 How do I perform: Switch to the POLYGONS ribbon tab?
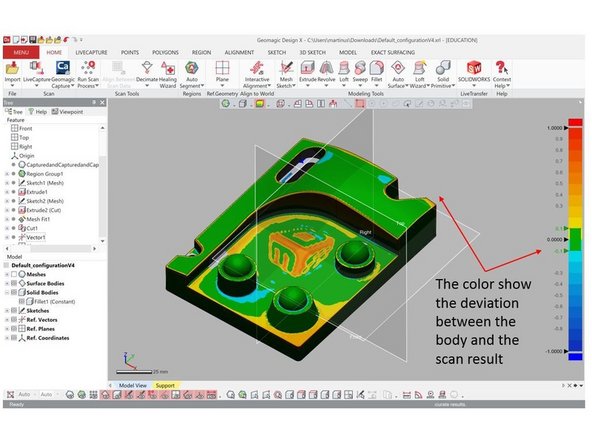click(x=165, y=52)
